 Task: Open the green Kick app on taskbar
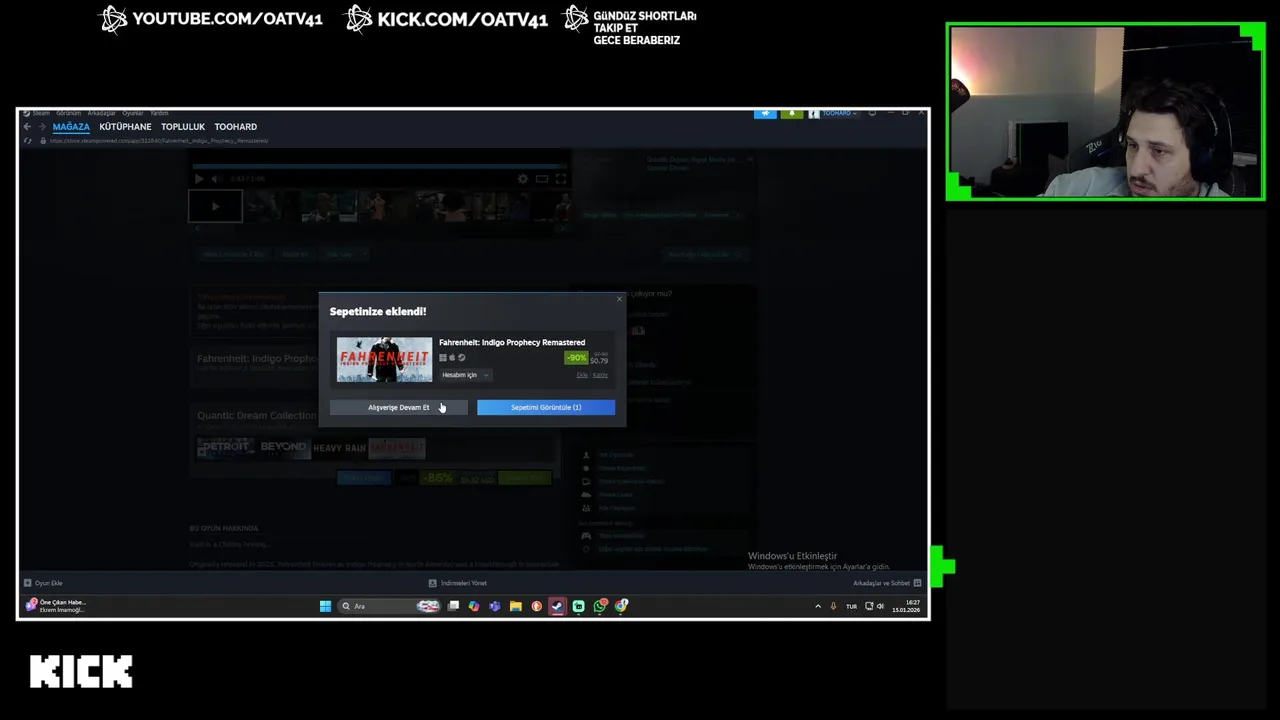[x=578, y=606]
